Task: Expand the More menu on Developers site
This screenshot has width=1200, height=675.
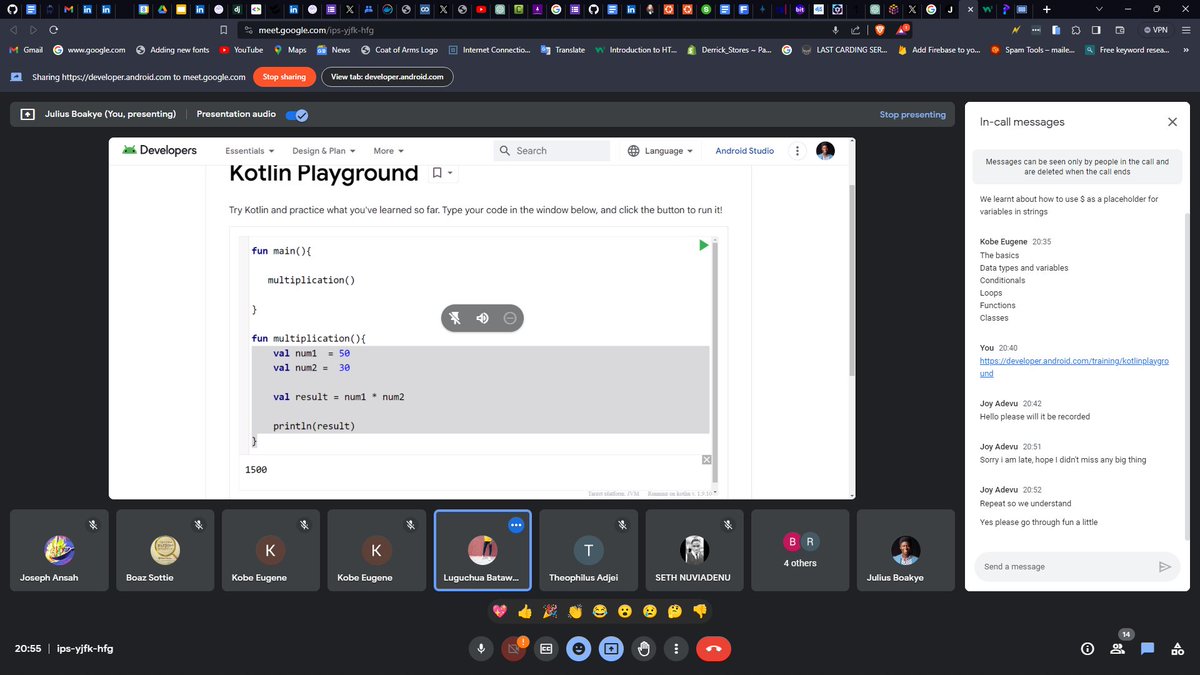Action: coord(389,151)
